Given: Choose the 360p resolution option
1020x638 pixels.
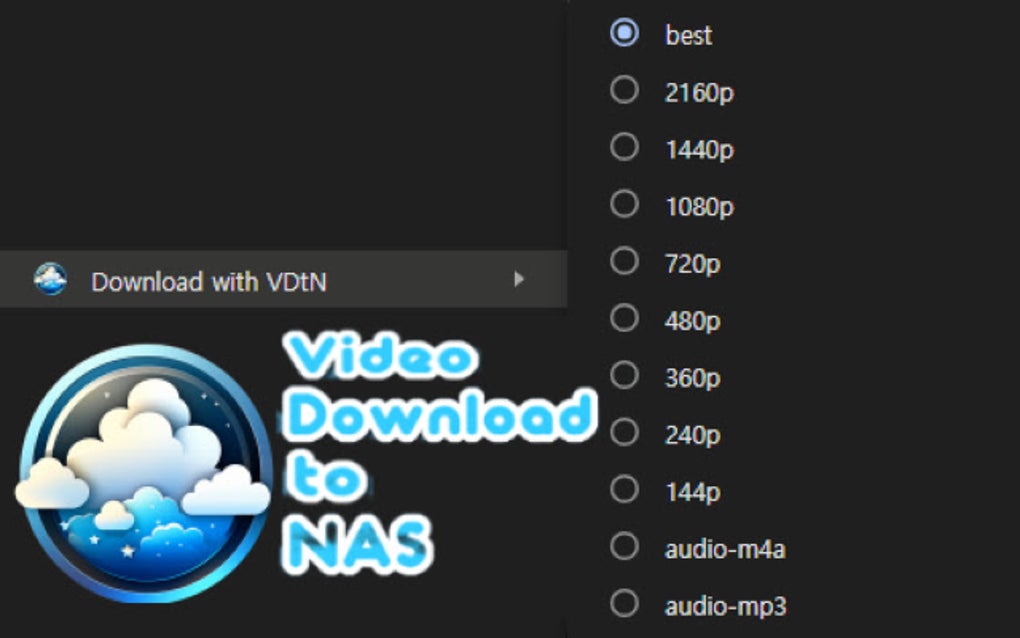Looking at the screenshot, I should point(624,377).
